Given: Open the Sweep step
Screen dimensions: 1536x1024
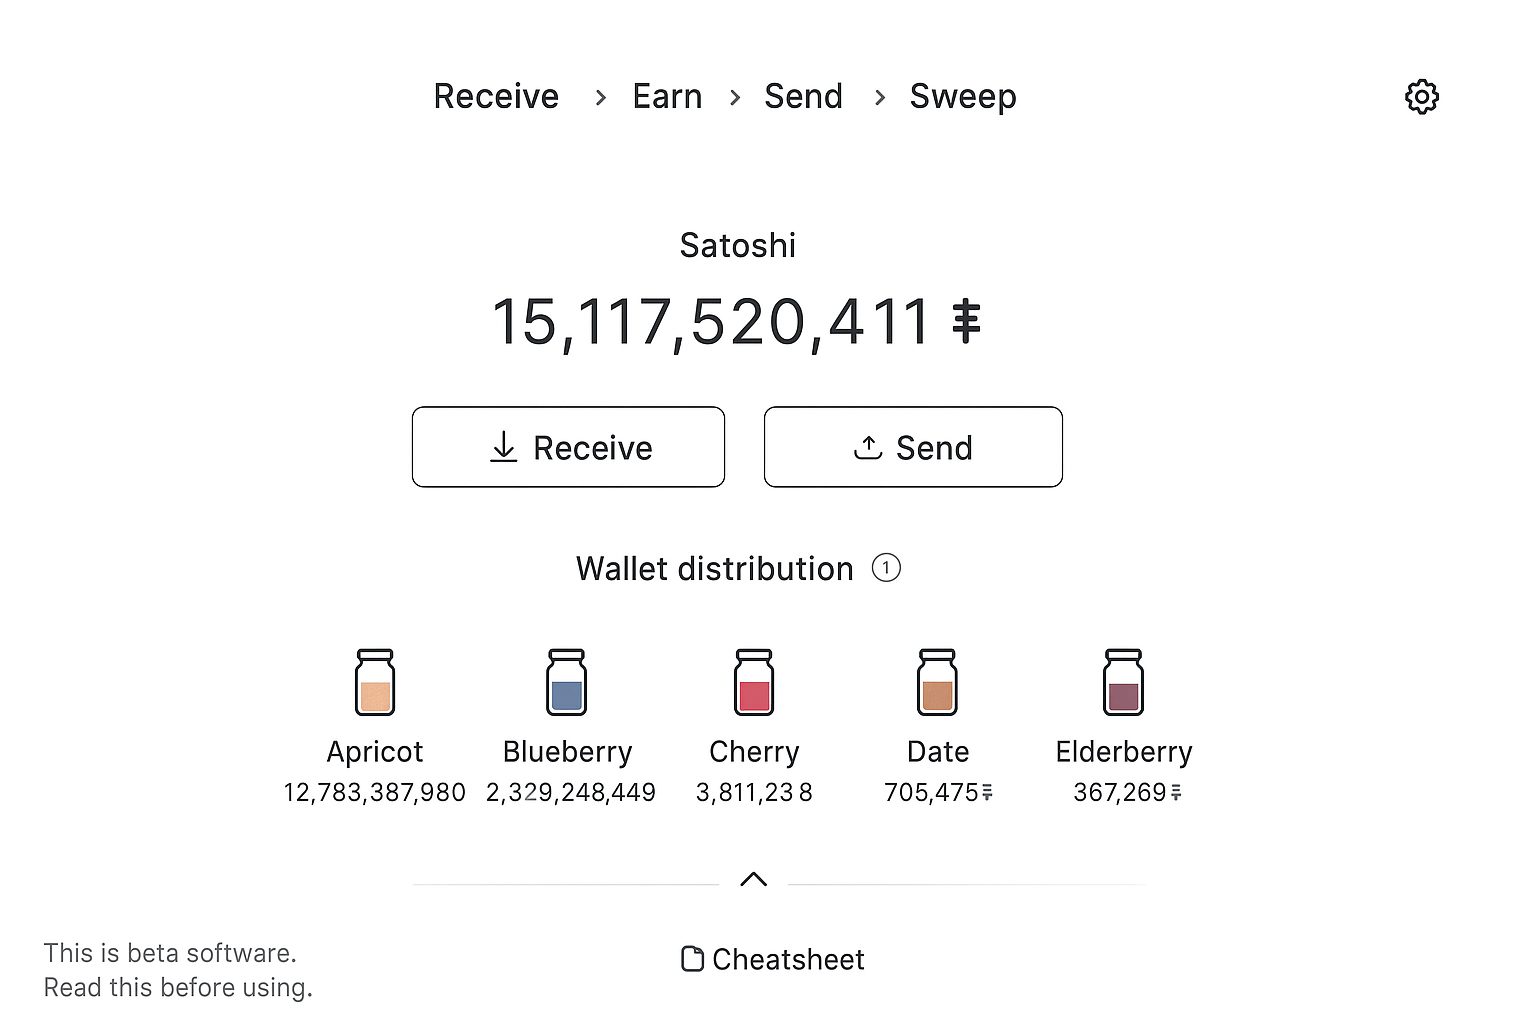Looking at the screenshot, I should click(962, 96).
